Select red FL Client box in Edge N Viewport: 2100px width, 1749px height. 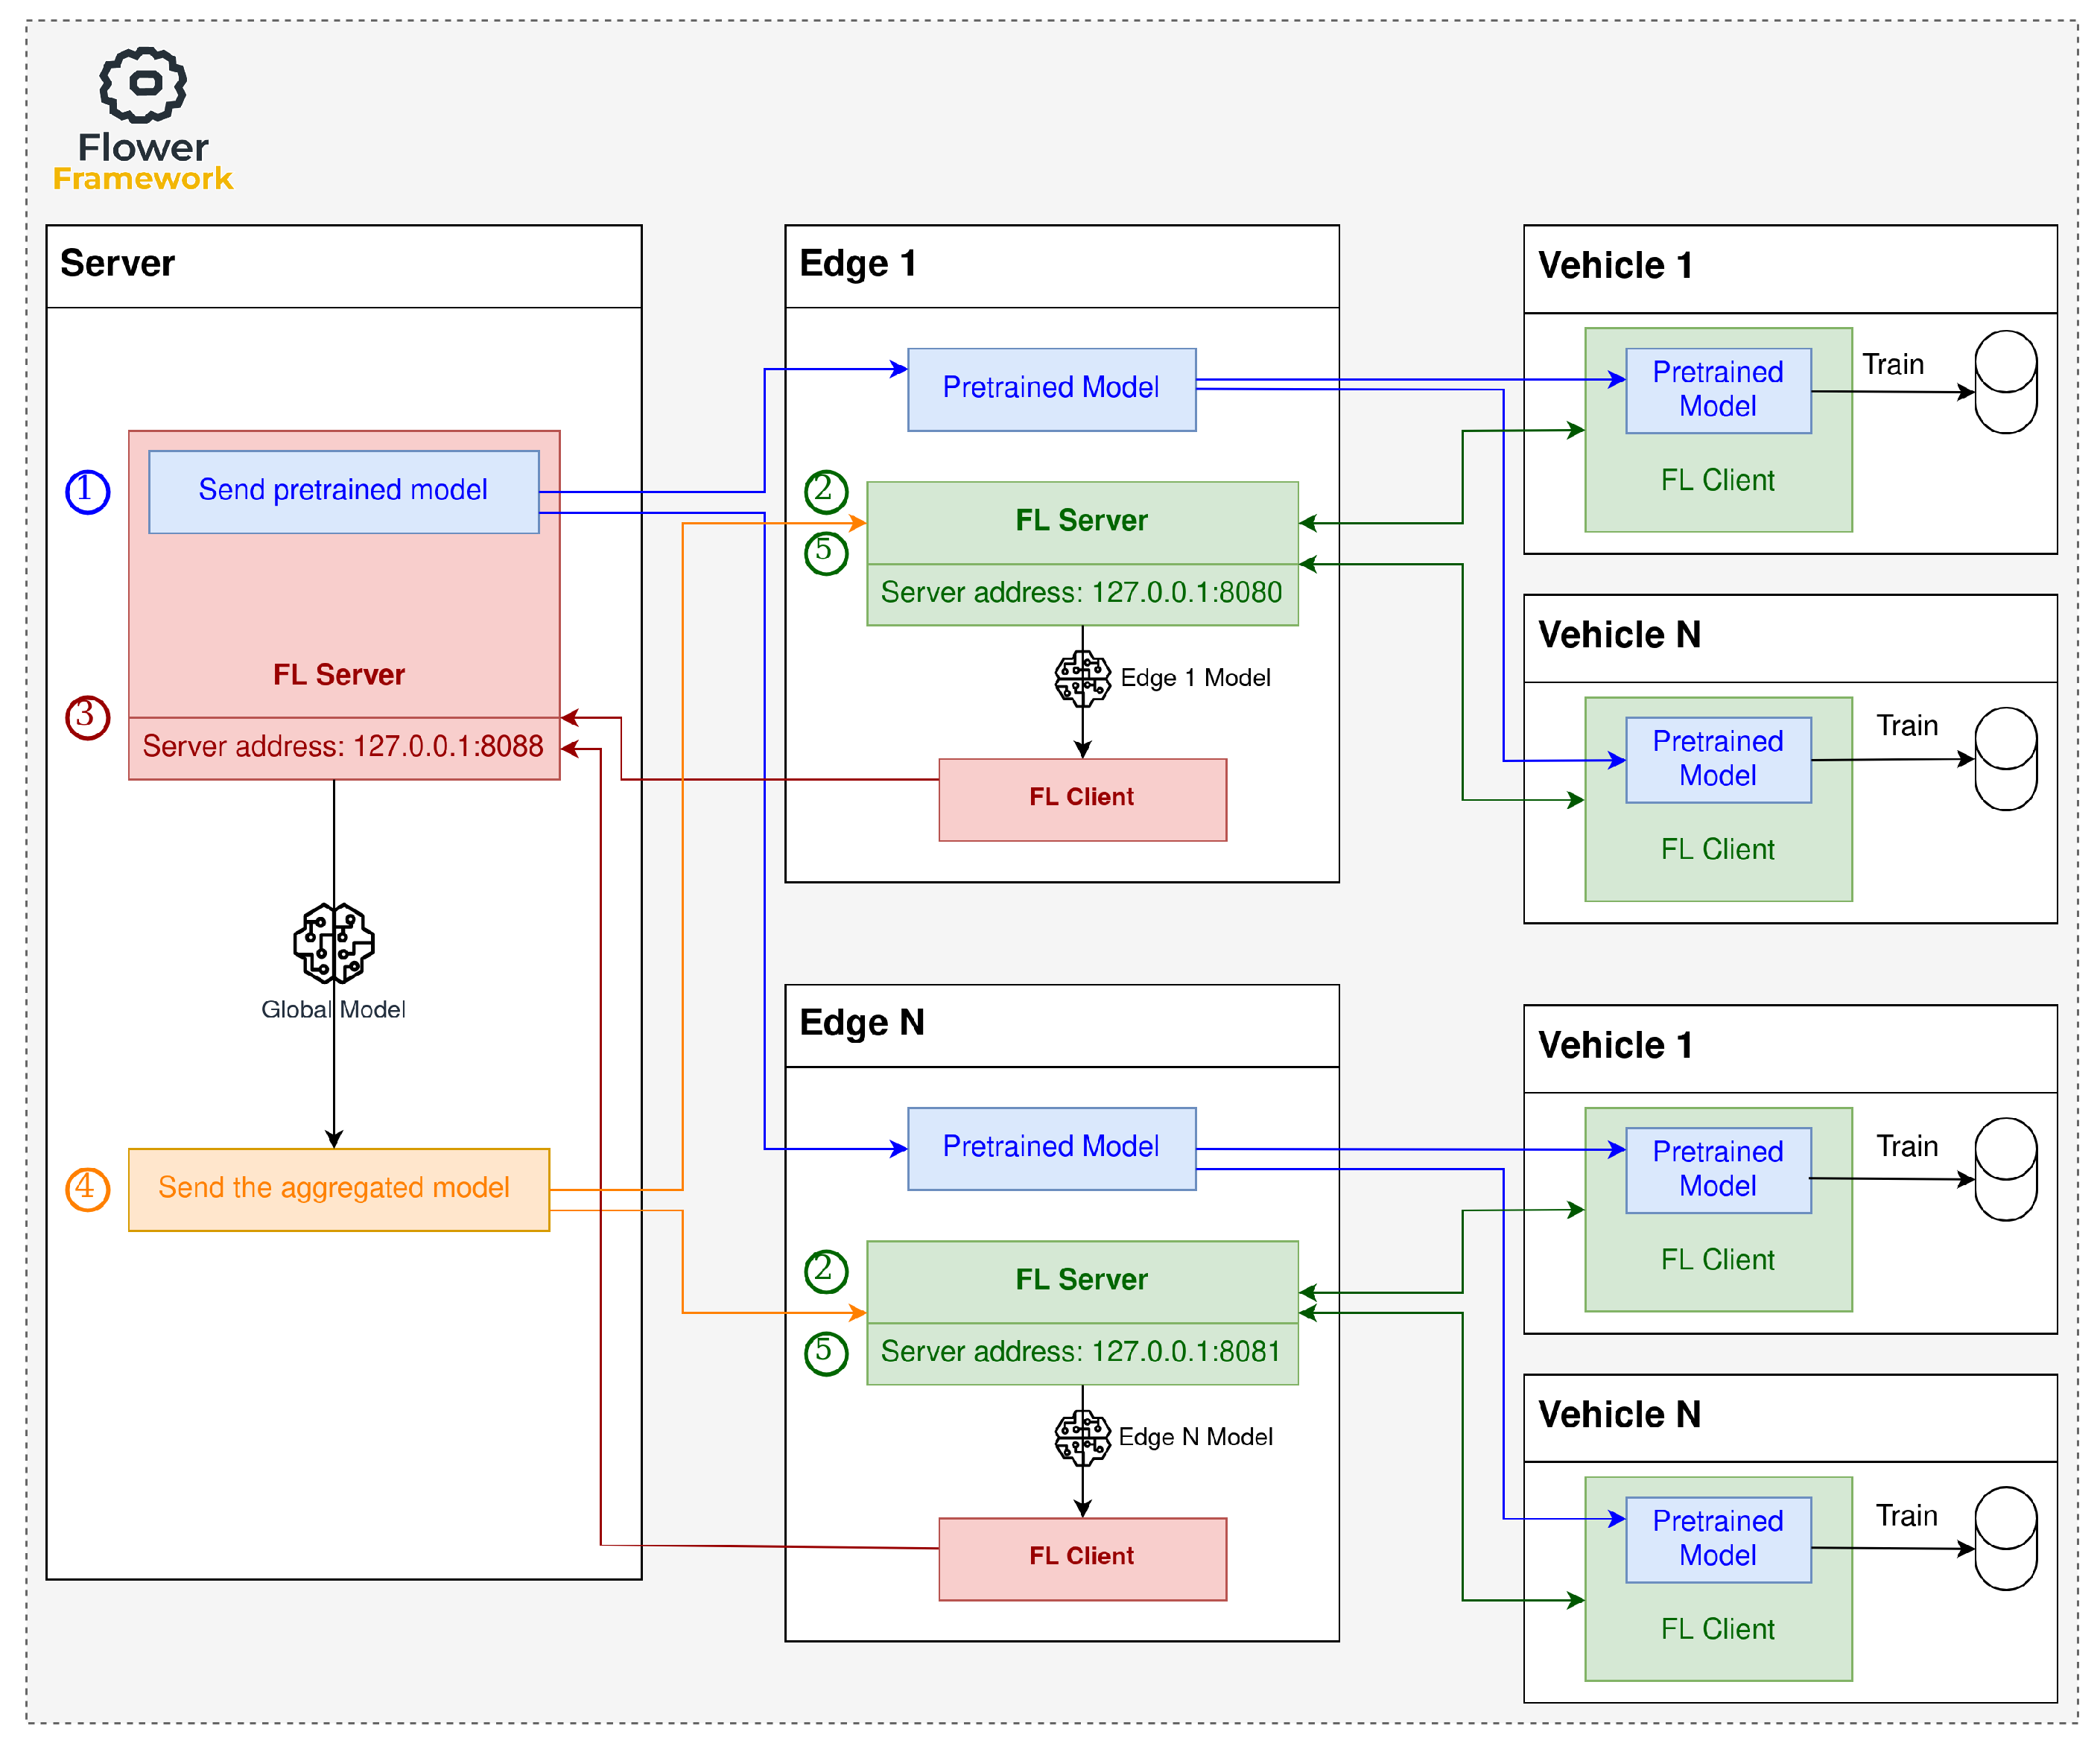click(x=1083, y=1559)
